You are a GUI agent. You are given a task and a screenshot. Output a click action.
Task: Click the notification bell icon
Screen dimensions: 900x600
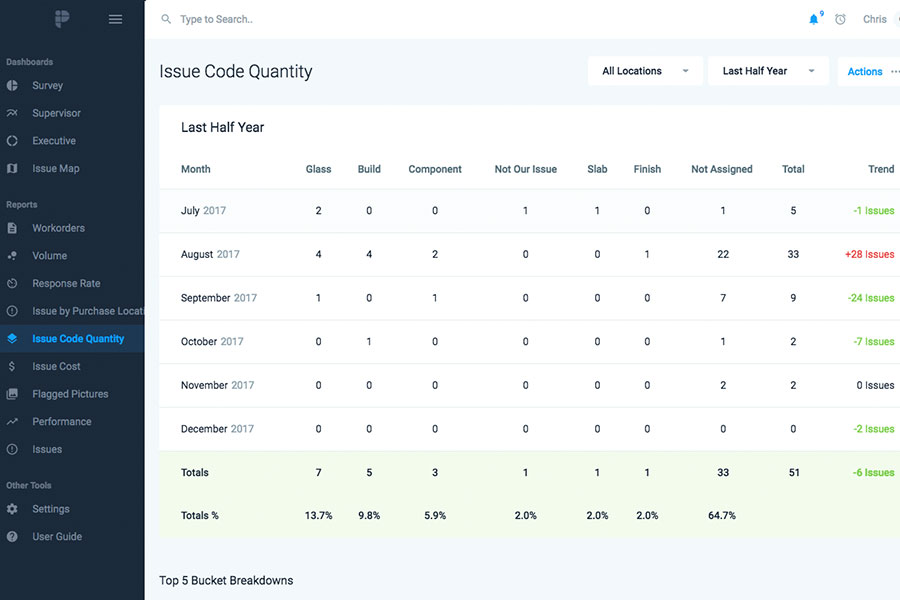(814, 19)
